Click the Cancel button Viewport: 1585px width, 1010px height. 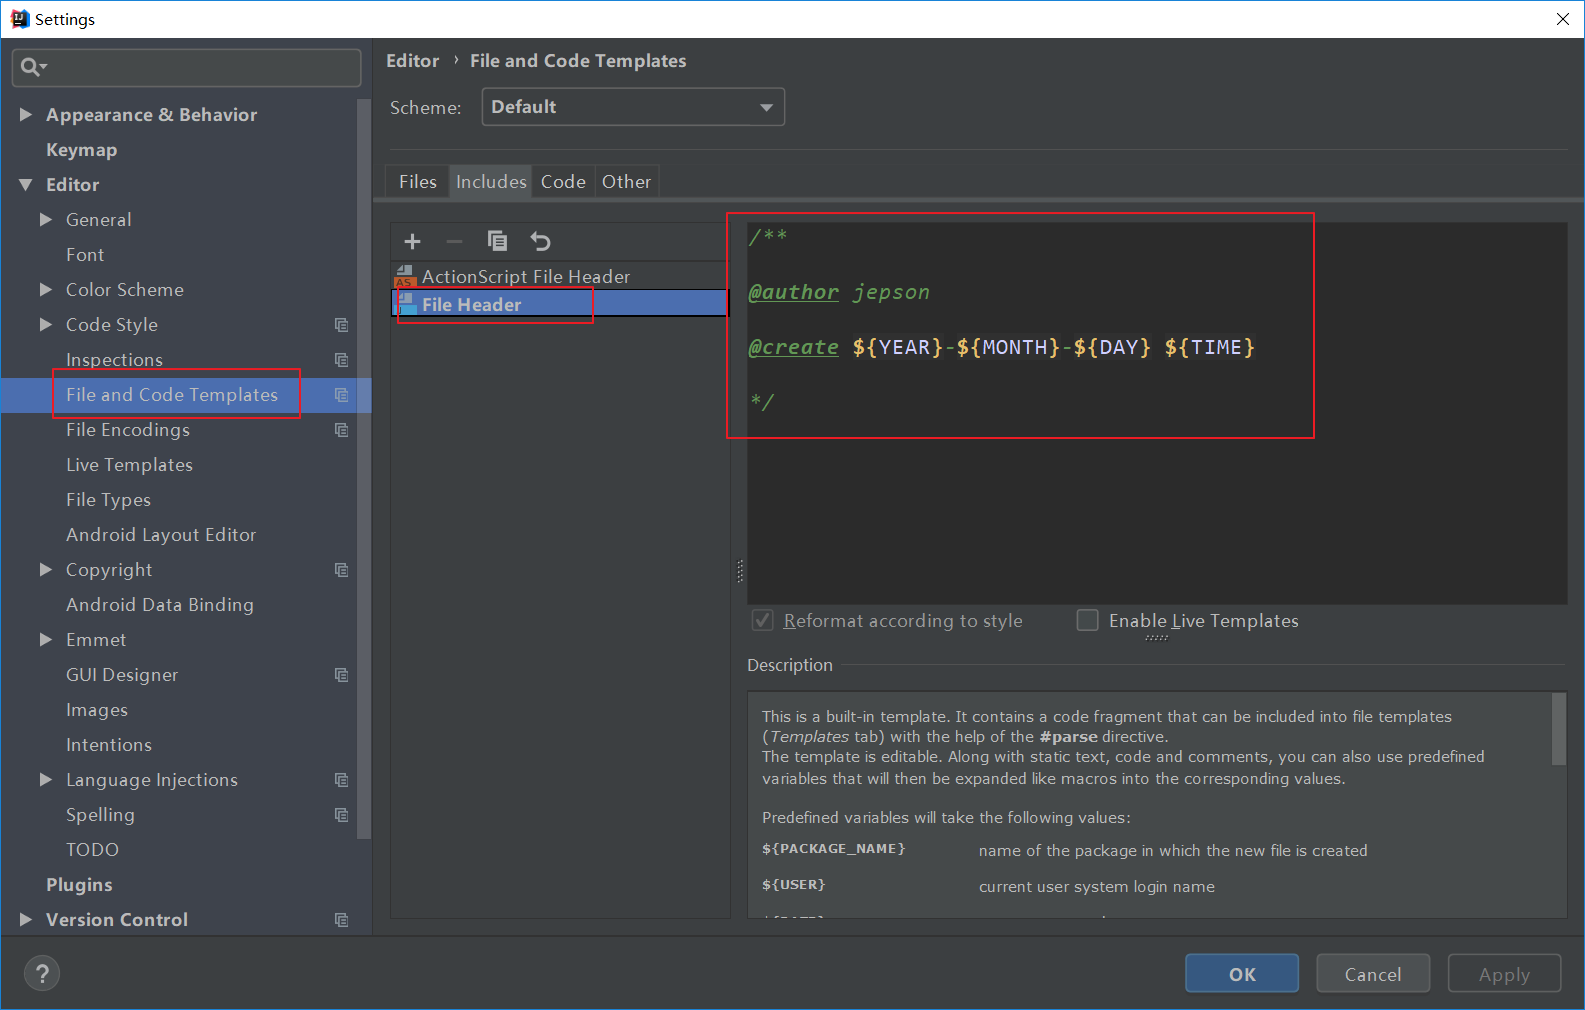point(1373,974)
